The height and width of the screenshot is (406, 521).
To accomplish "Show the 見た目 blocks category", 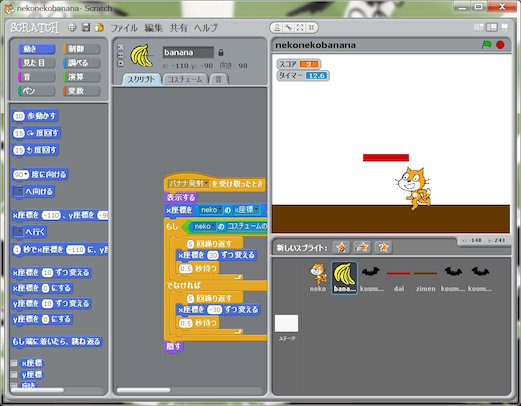I will coord(37,63).
